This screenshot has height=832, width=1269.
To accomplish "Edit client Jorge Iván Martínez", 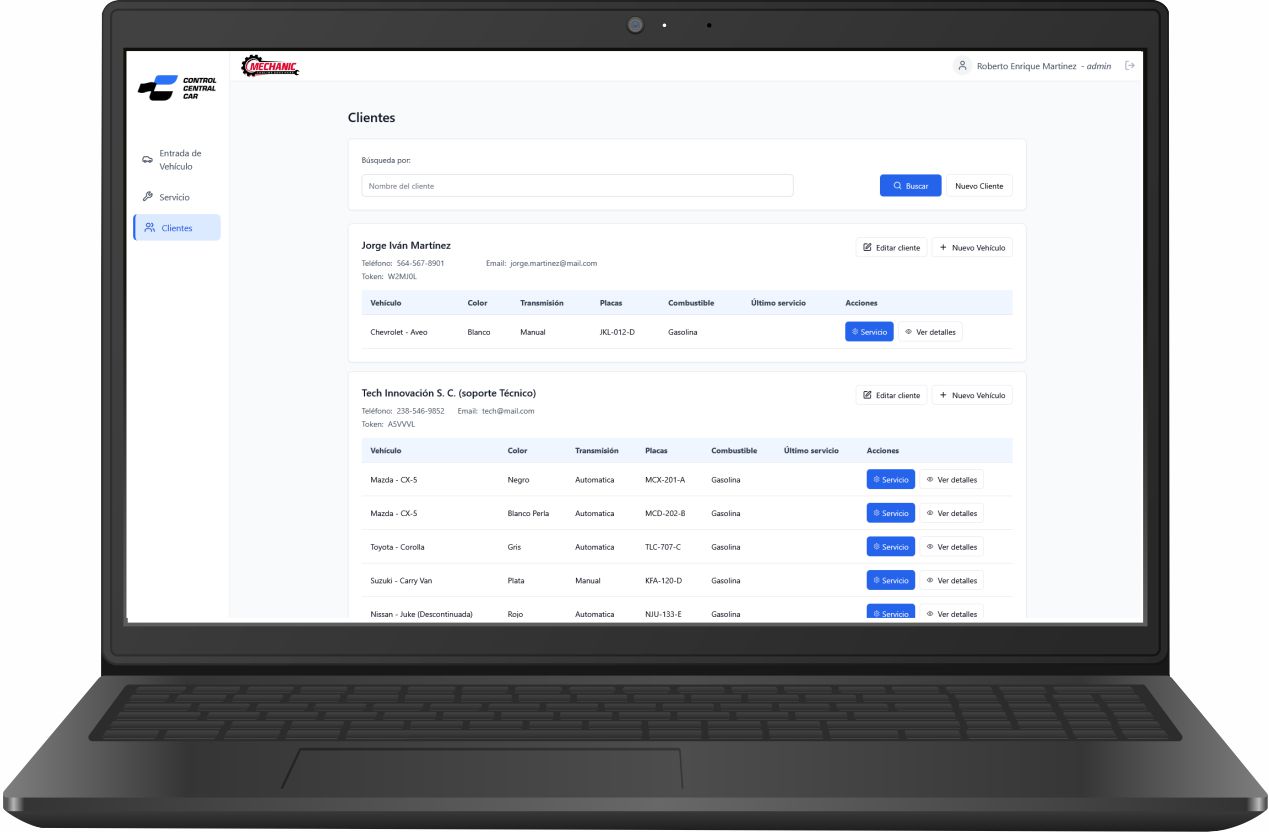I will click(x=891, y=247).
